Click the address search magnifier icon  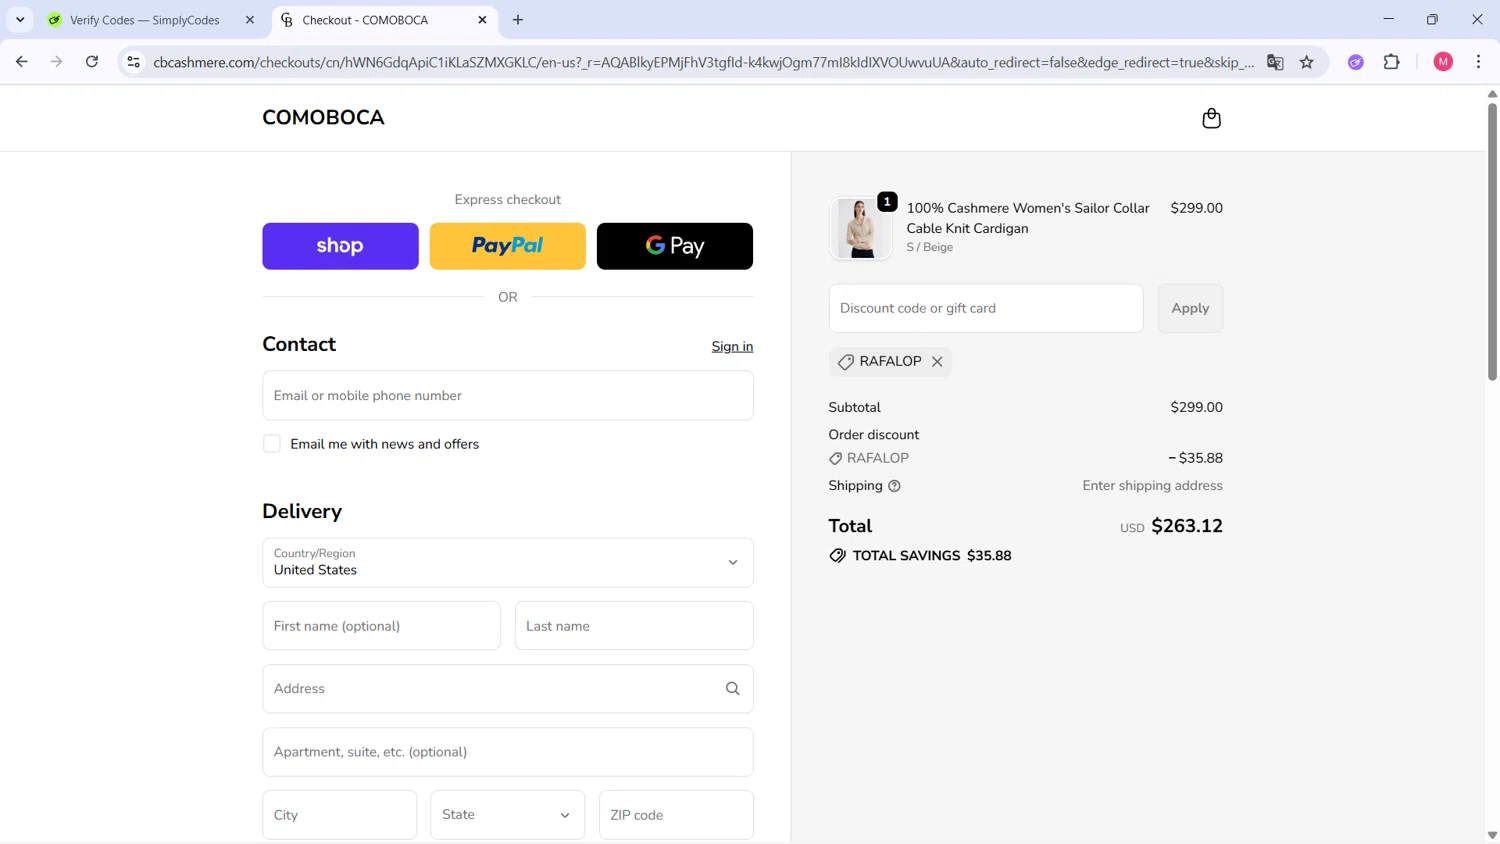[732, 689]
